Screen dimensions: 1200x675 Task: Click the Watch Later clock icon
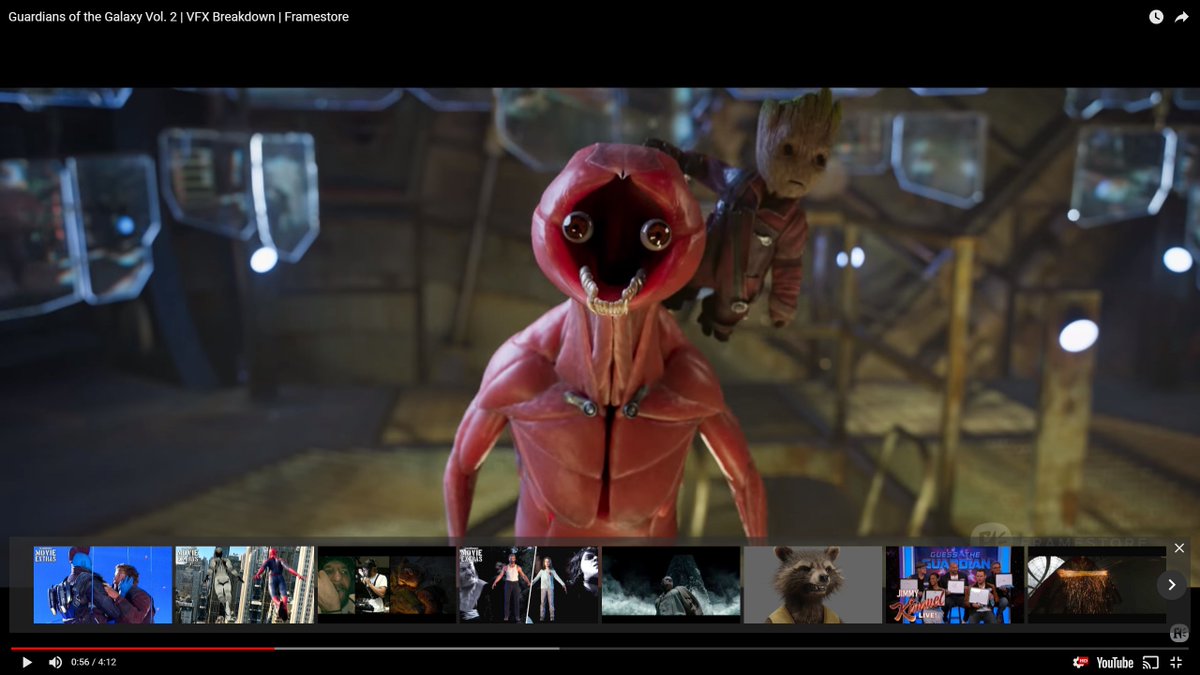pyautogui.click(x=1156, y=17)
